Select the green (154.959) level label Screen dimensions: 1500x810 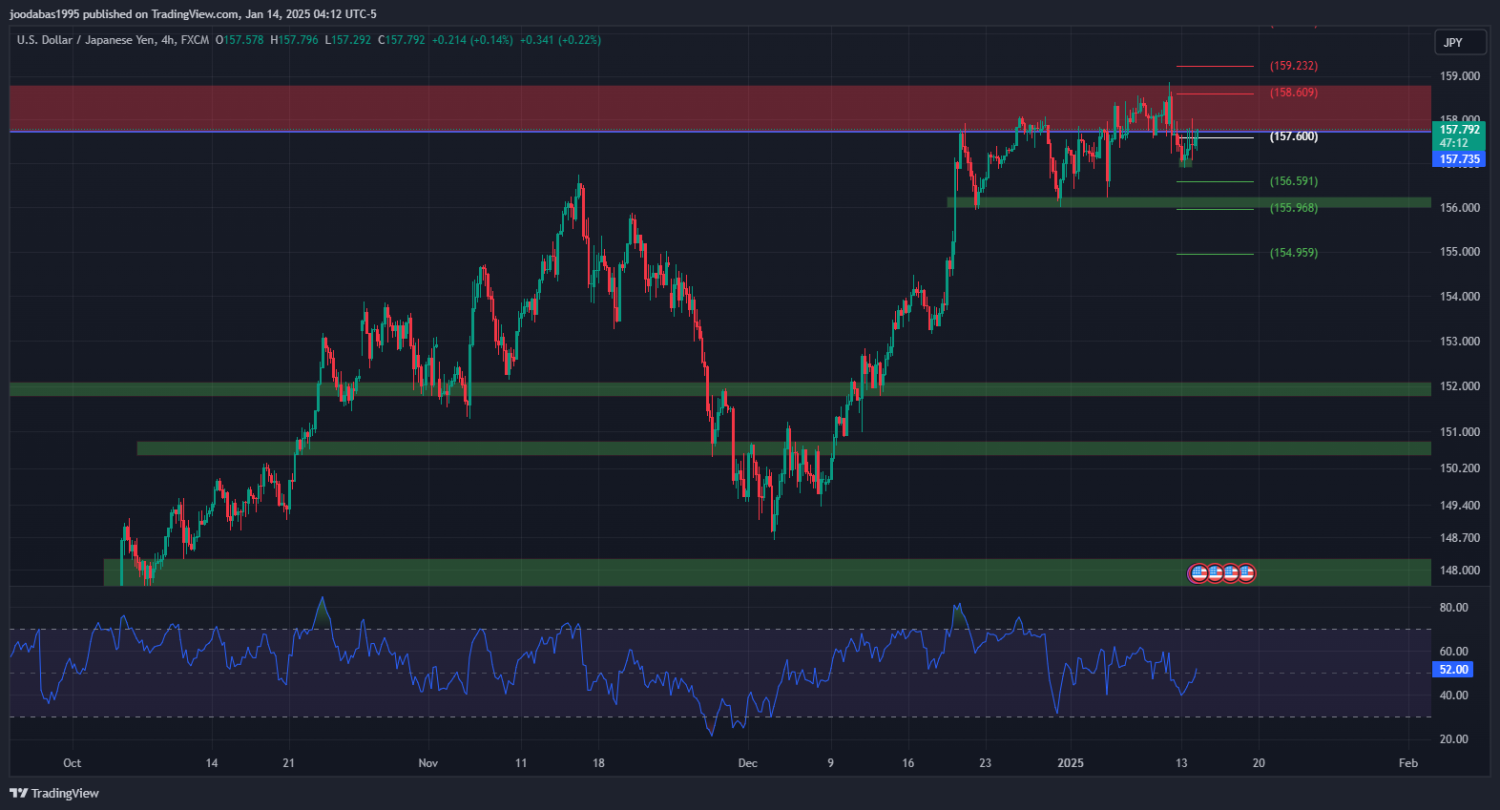1294,253
